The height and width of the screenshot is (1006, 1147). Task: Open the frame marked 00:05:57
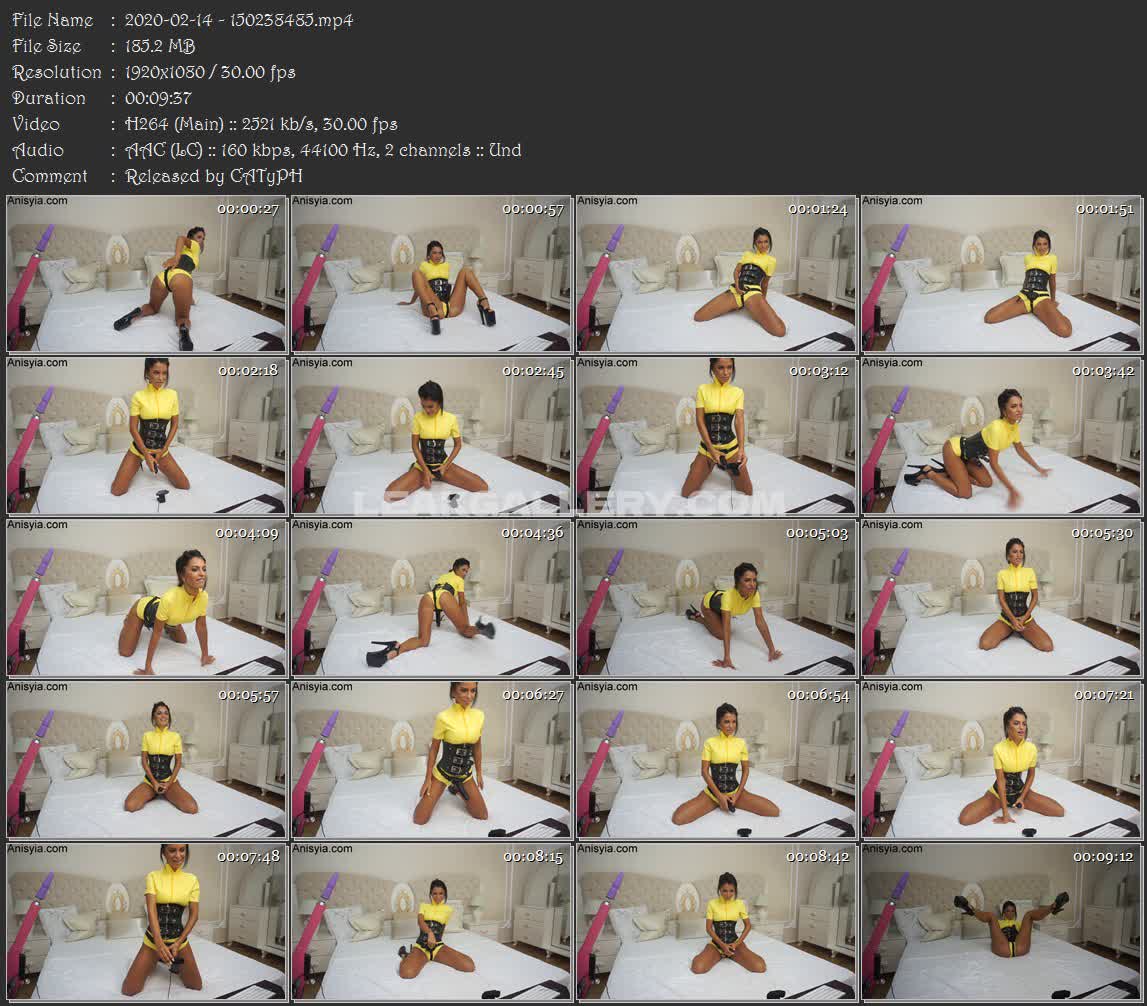pyautogui.click(x=146, y=760)
